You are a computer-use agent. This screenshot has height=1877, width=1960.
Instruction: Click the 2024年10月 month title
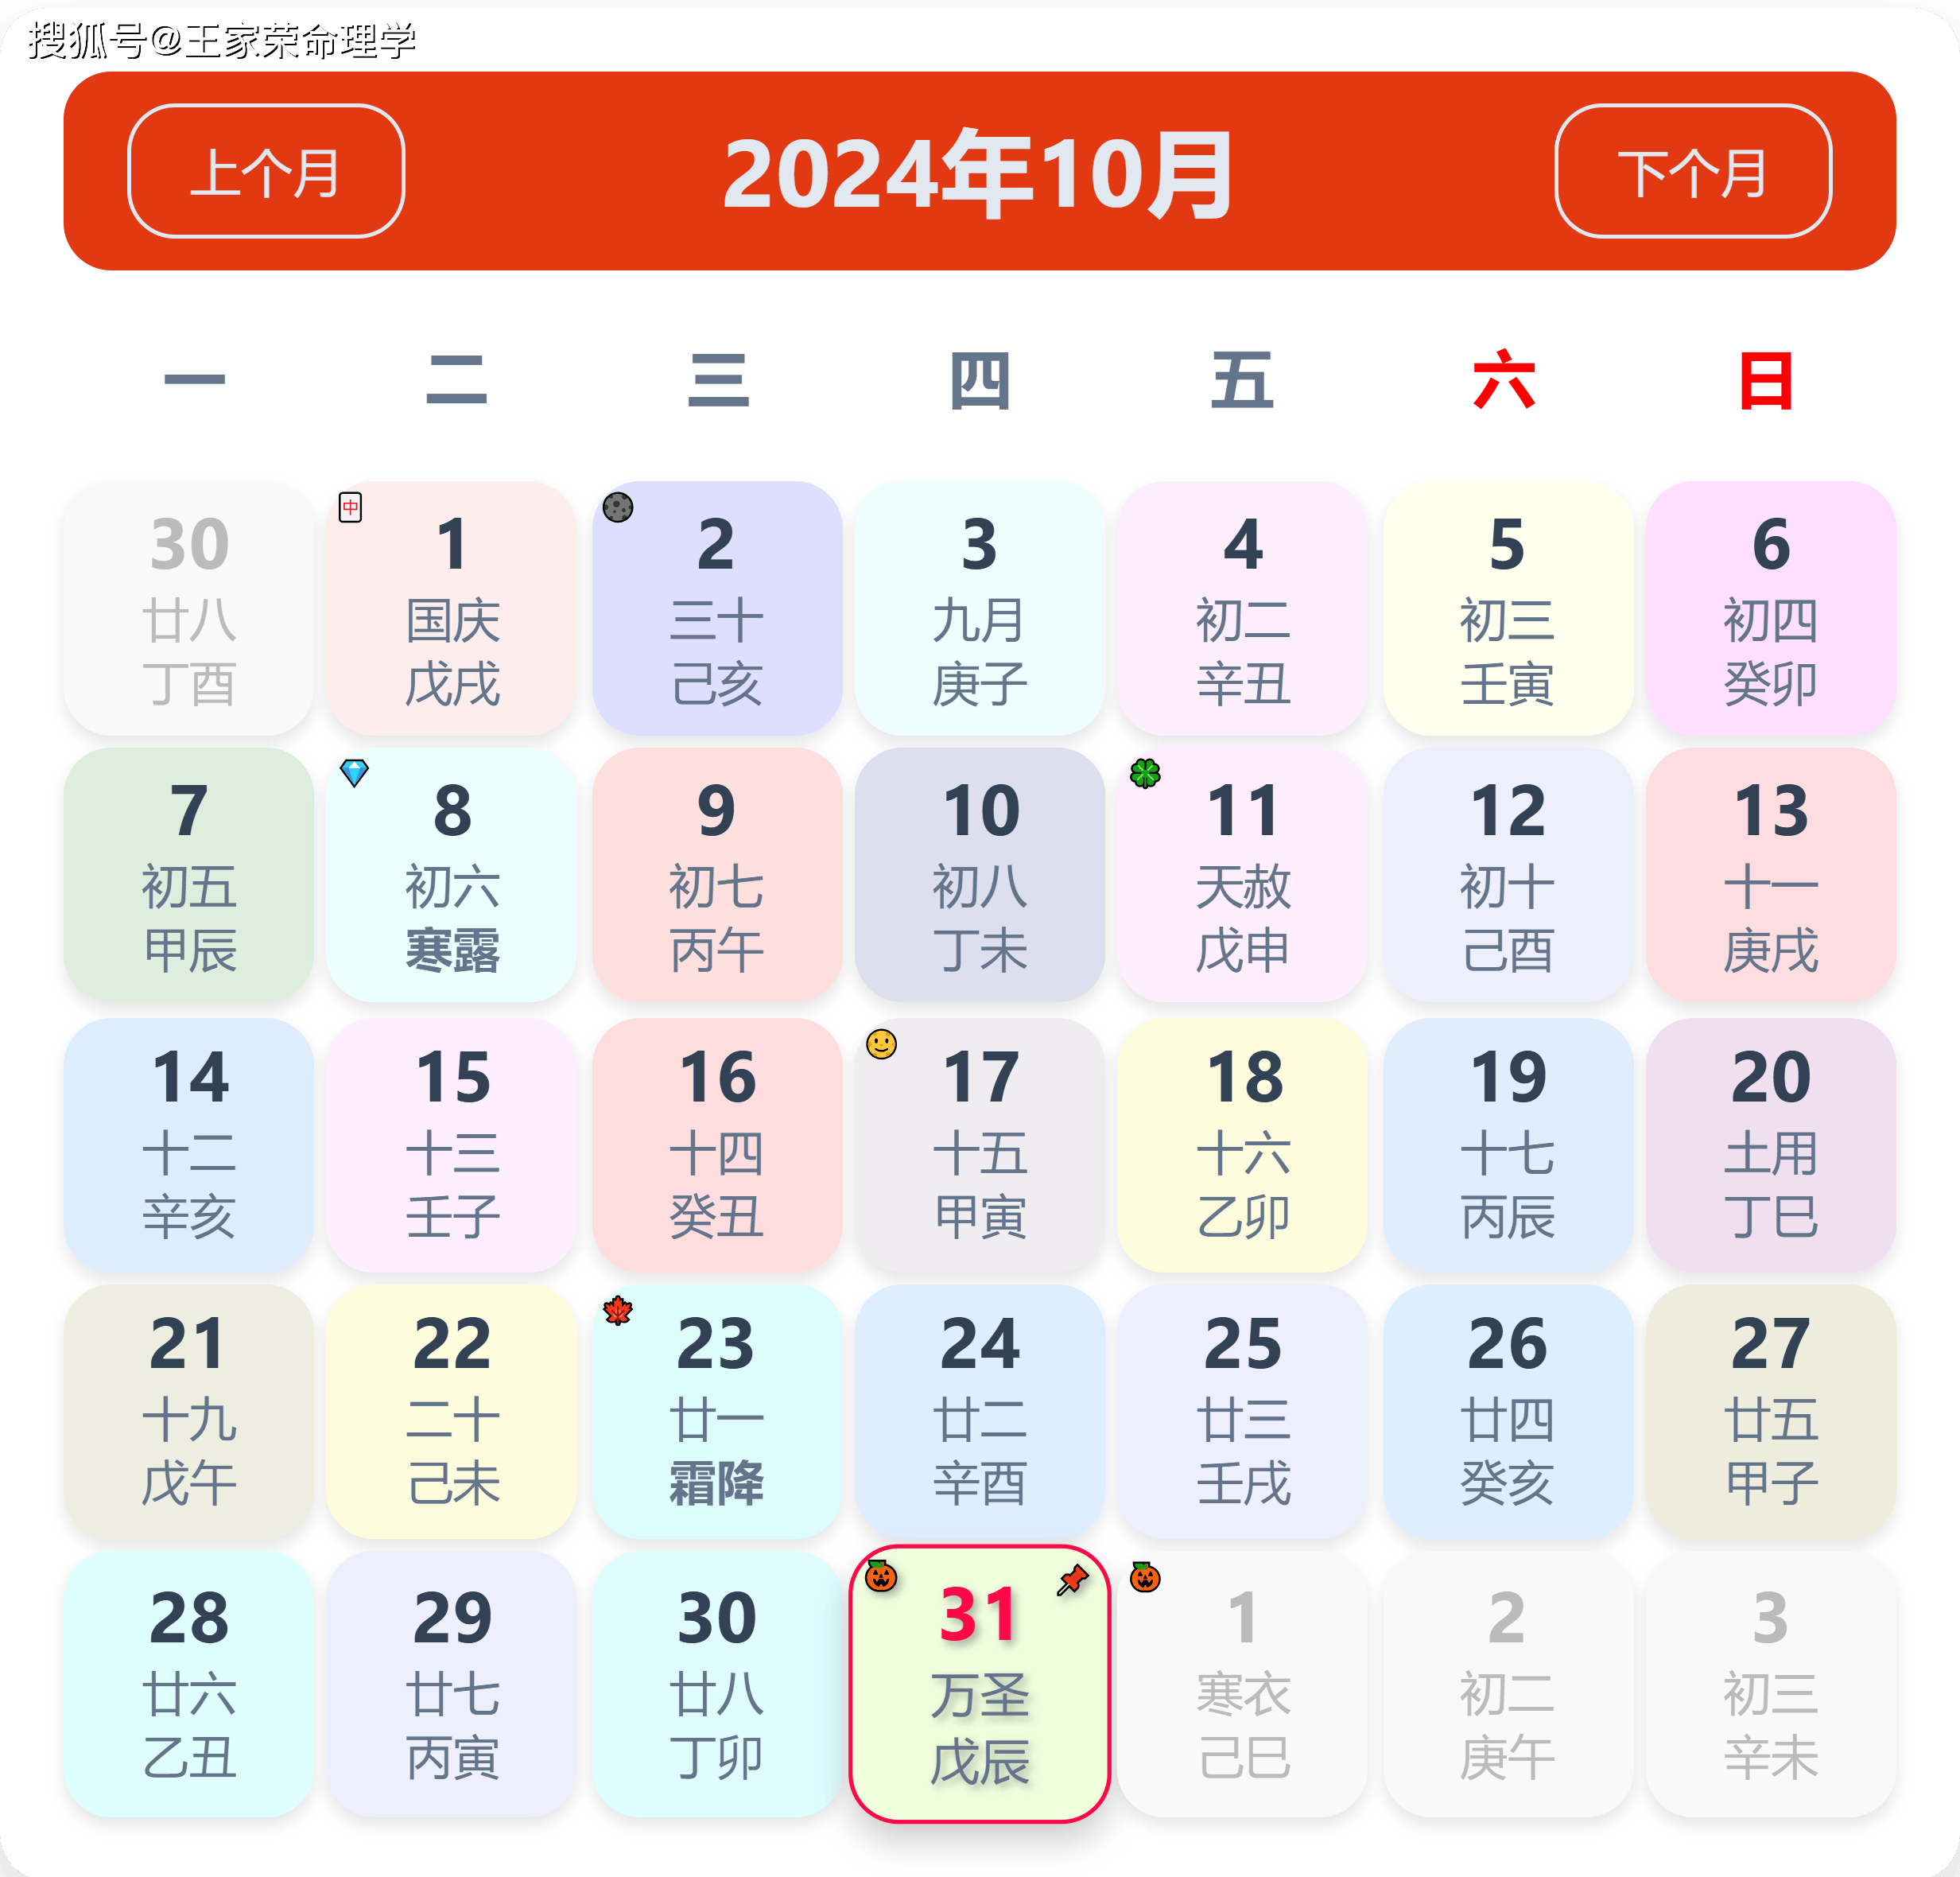tap(979, 174)
